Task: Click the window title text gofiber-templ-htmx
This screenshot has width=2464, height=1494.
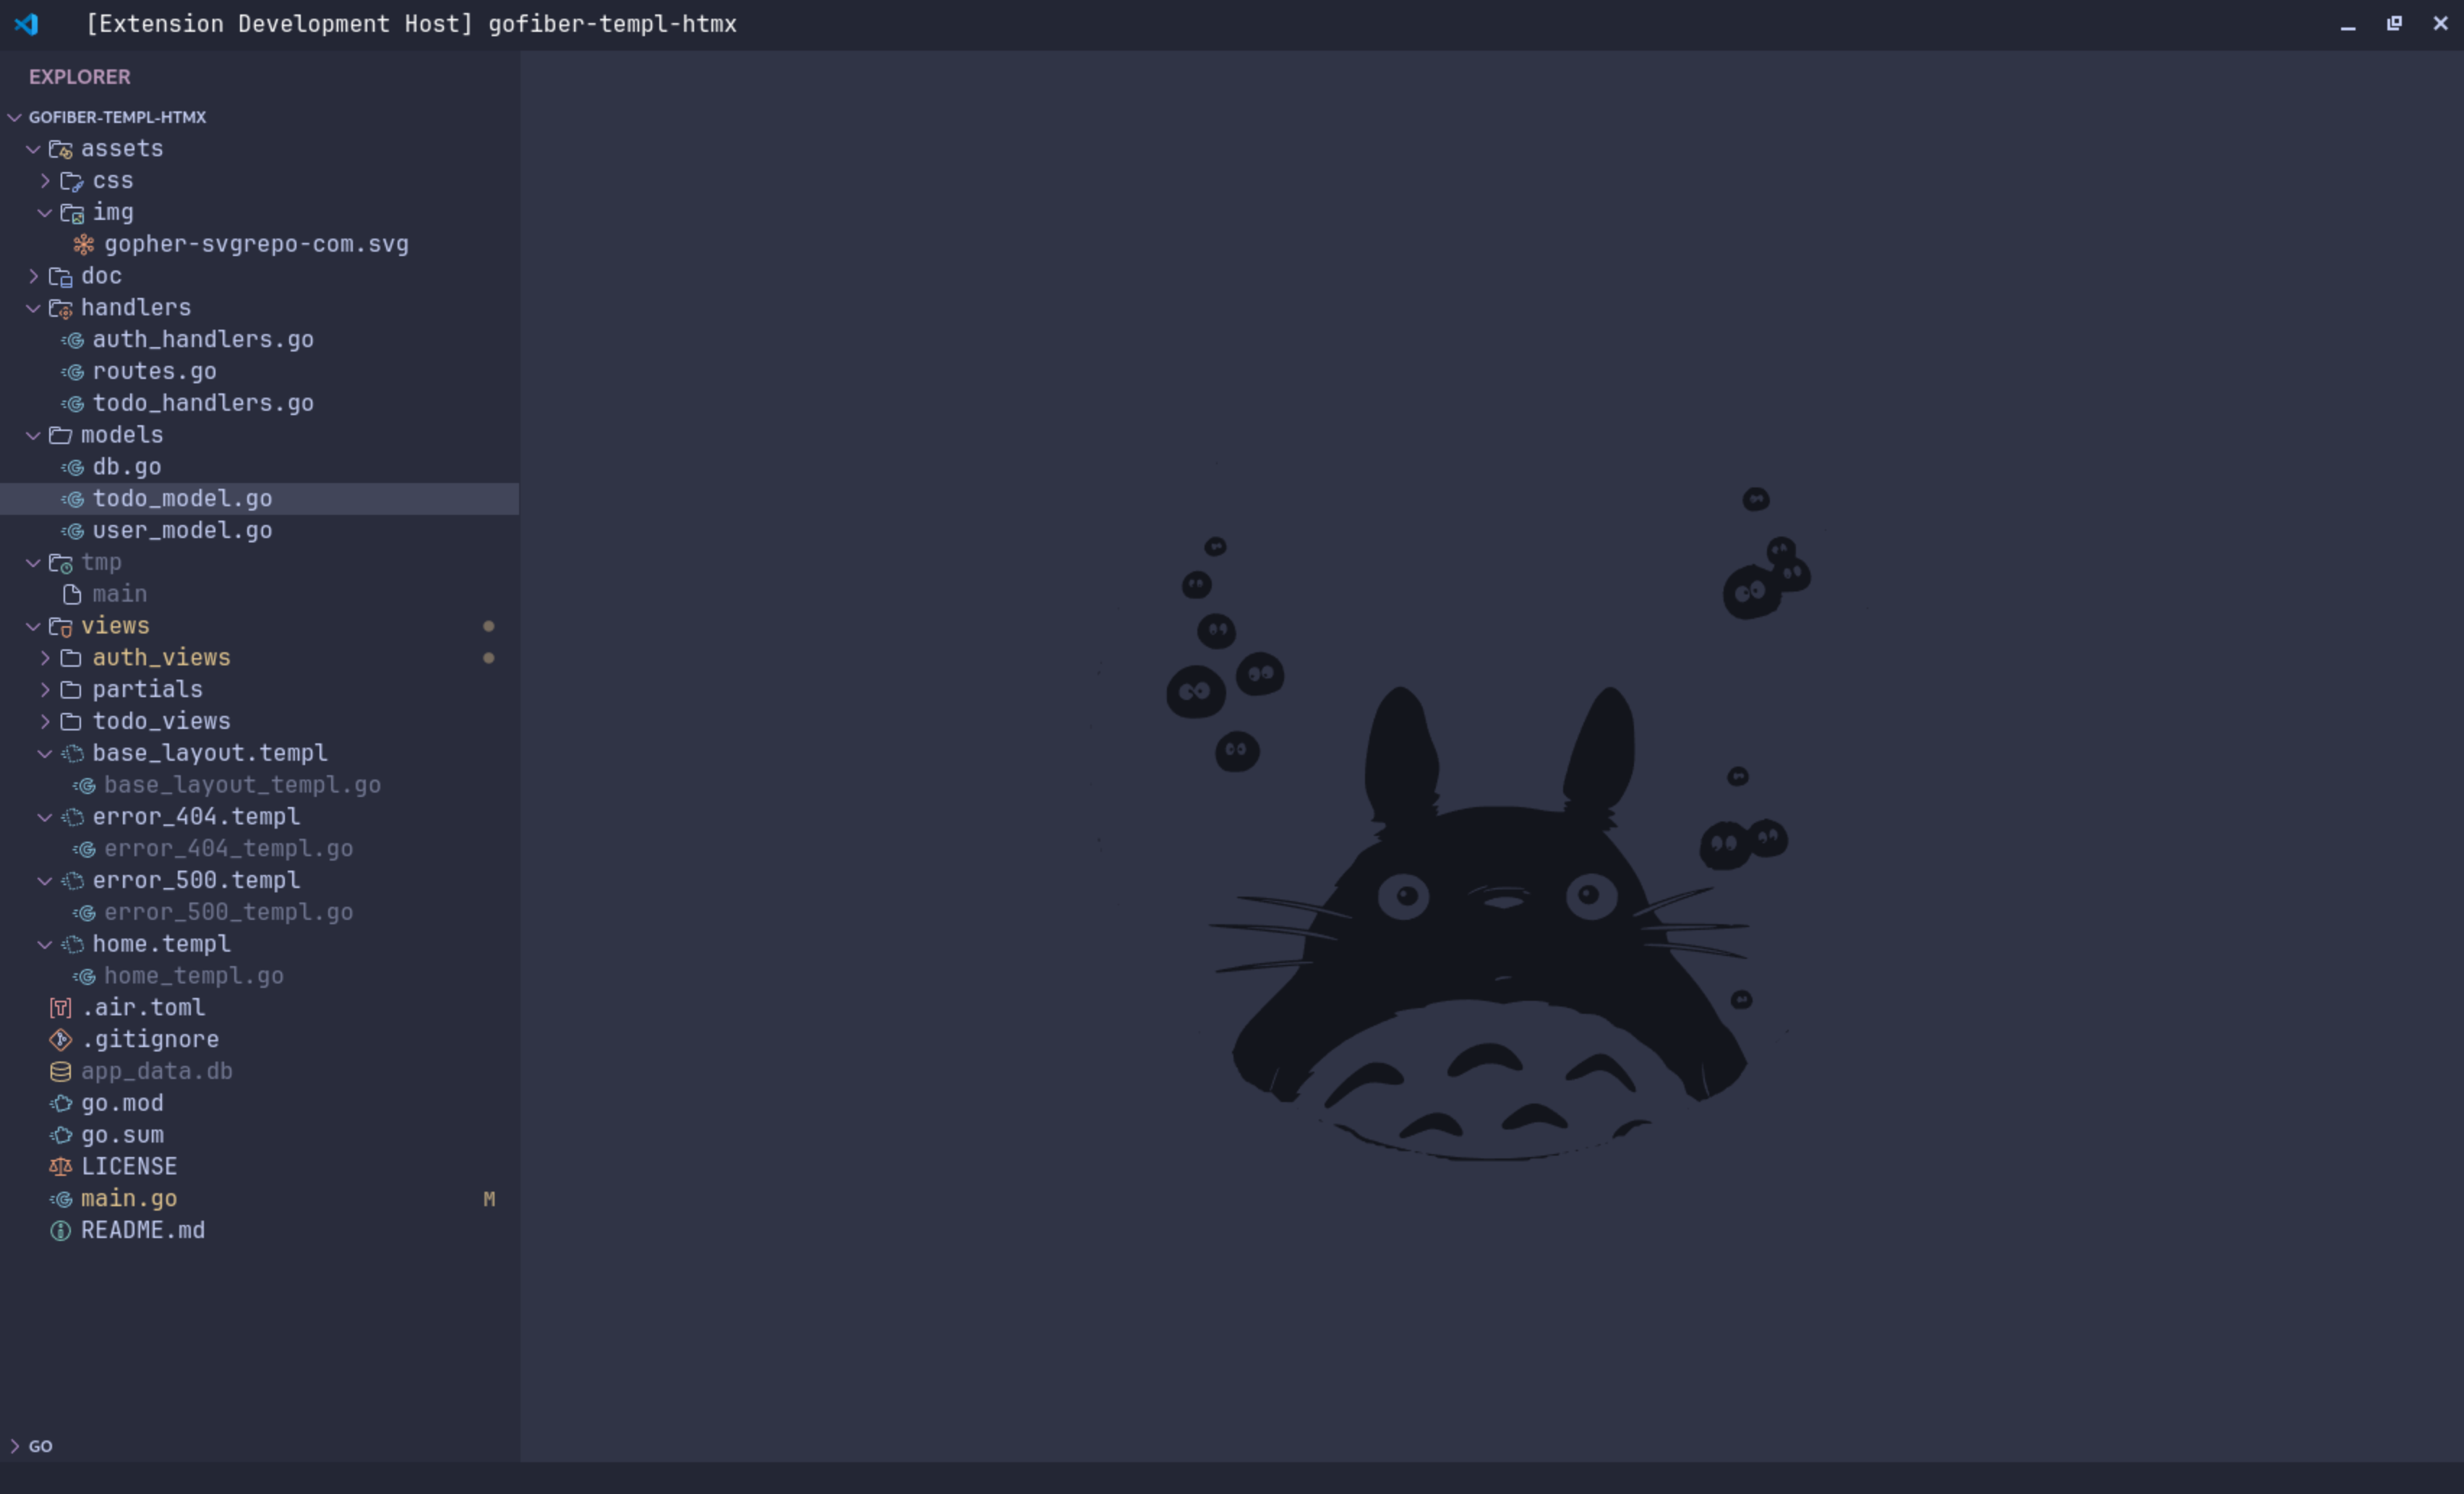Action: point(612,24)
